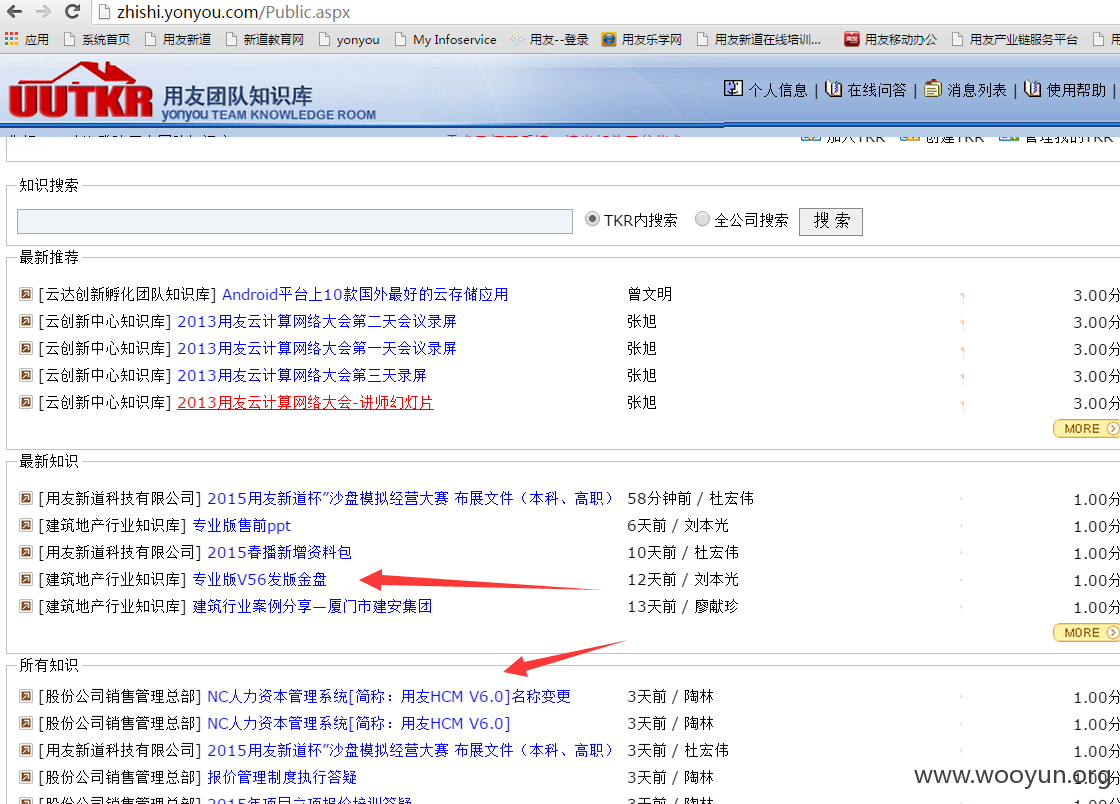Click the 58分钟前 / 杜宏伟 entry
Image resolution: width=1120 pixels, height=804 pixels.
tap(690, 498)
